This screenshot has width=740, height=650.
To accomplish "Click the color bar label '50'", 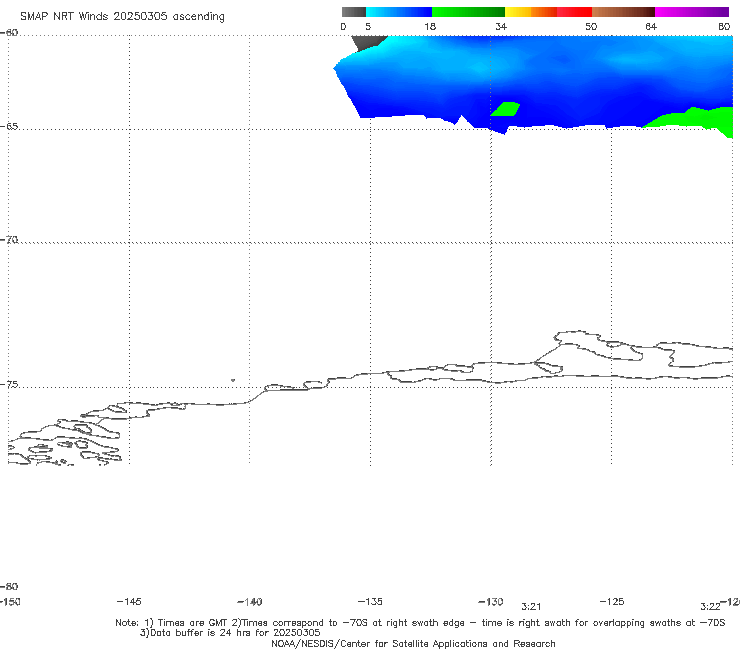I will [591, 27].
